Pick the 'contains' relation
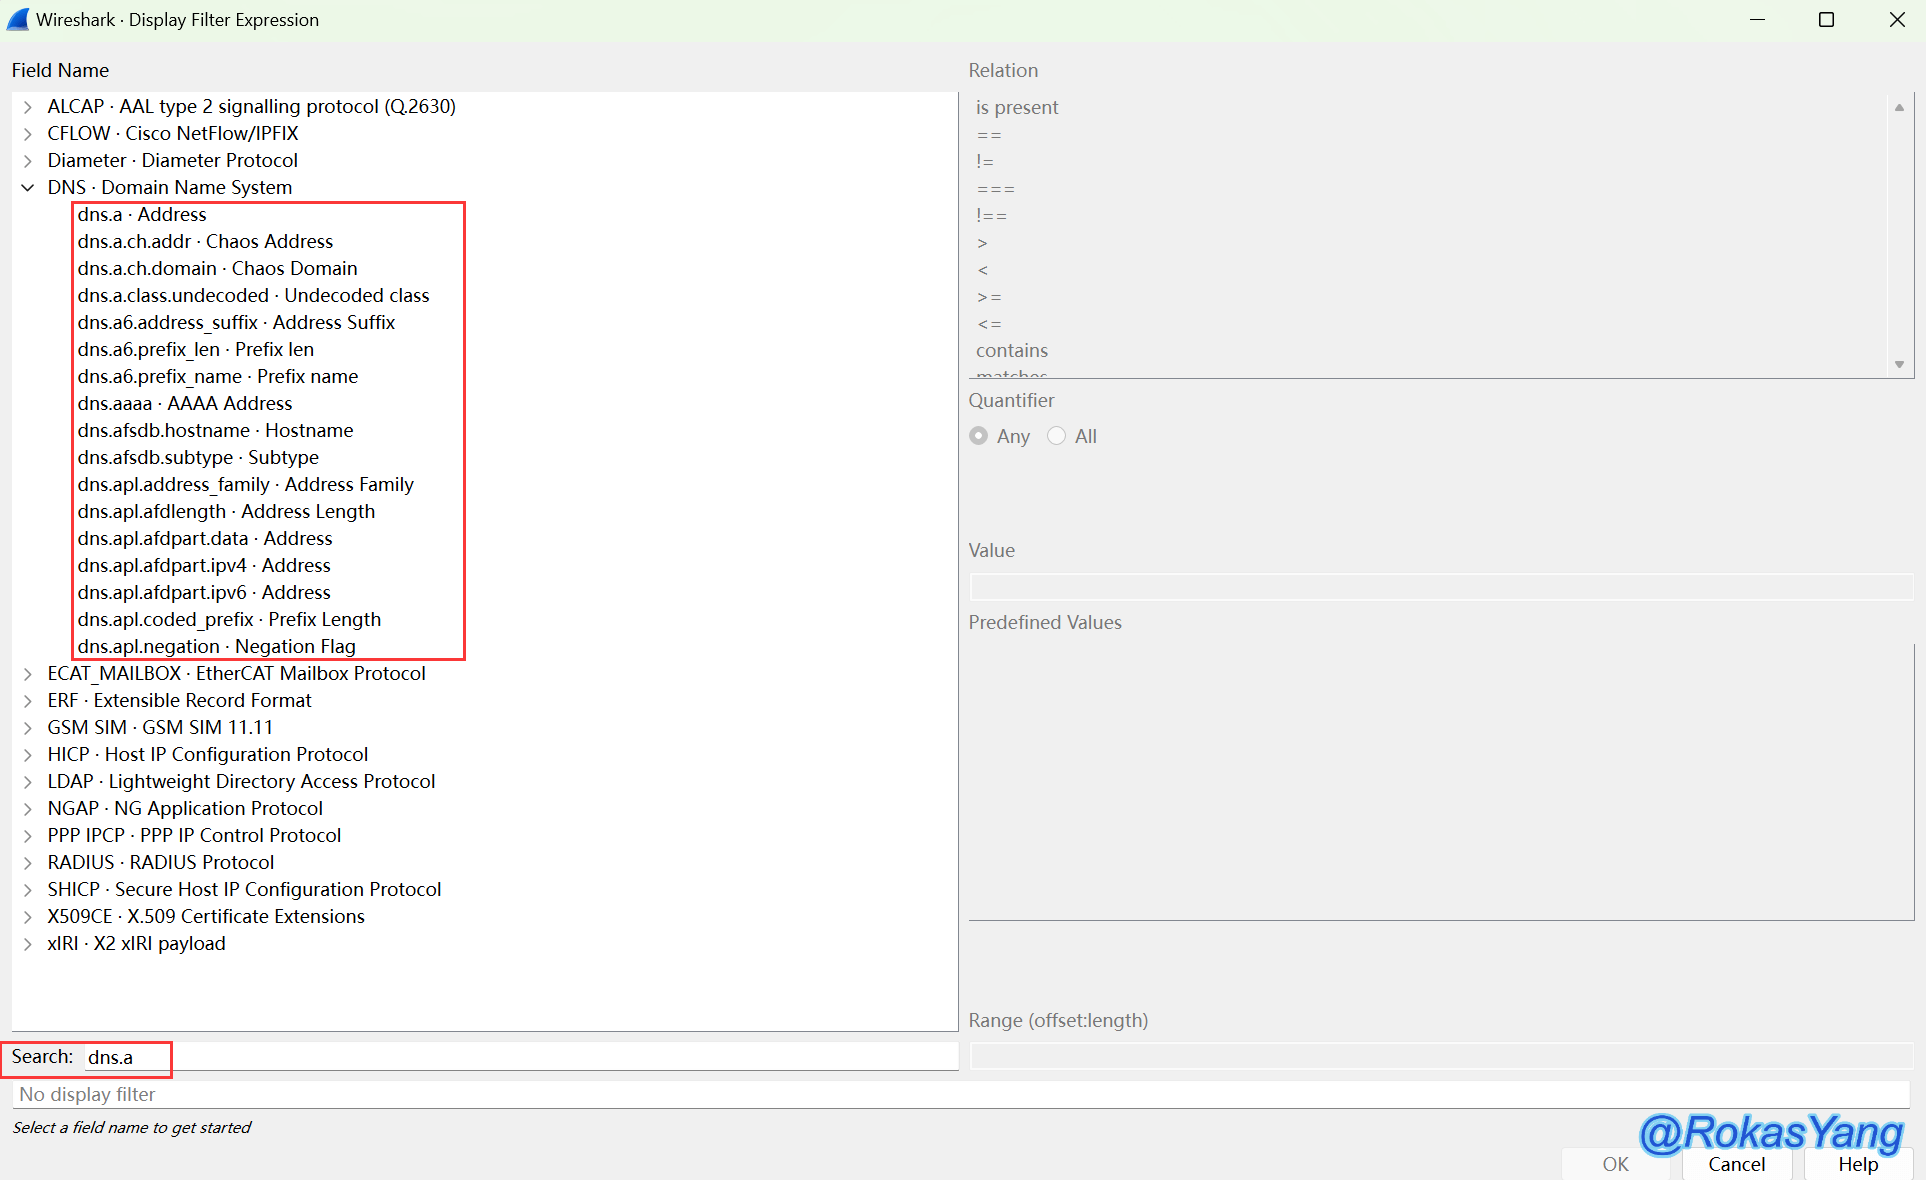This screenshot has height=1180, width=1926. (x=1012, y=351)
